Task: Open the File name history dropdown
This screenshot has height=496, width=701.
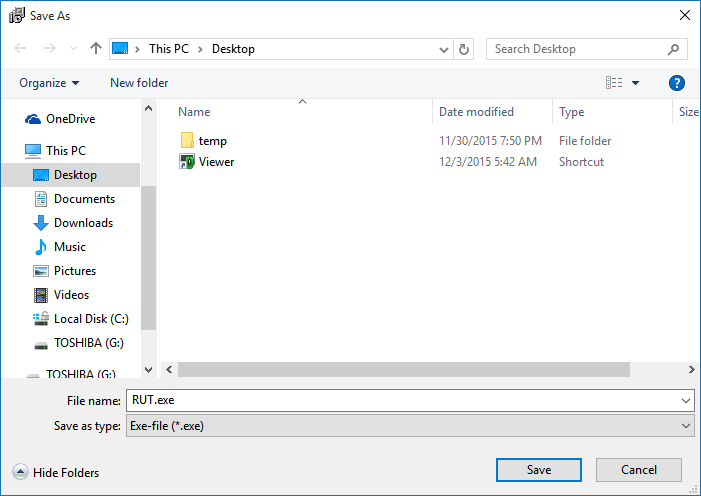Action: [x=685, y=400]
